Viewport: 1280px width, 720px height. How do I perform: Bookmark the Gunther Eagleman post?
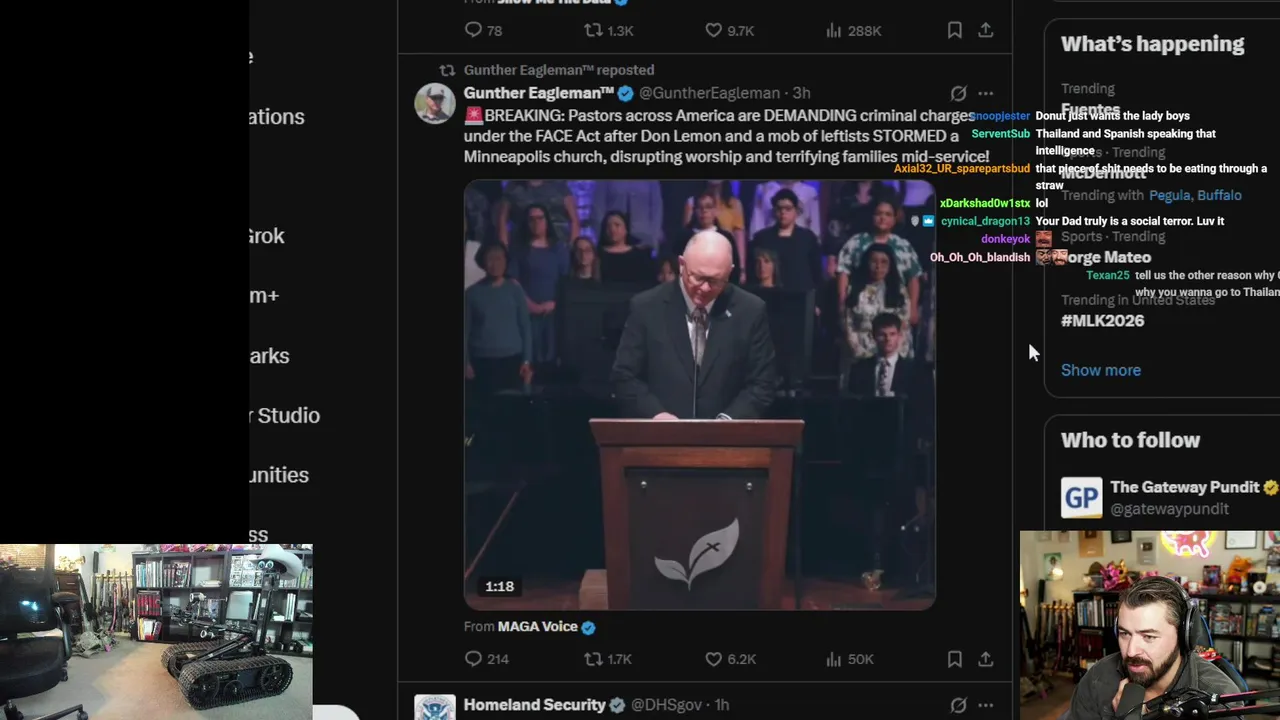click(955, 659)
